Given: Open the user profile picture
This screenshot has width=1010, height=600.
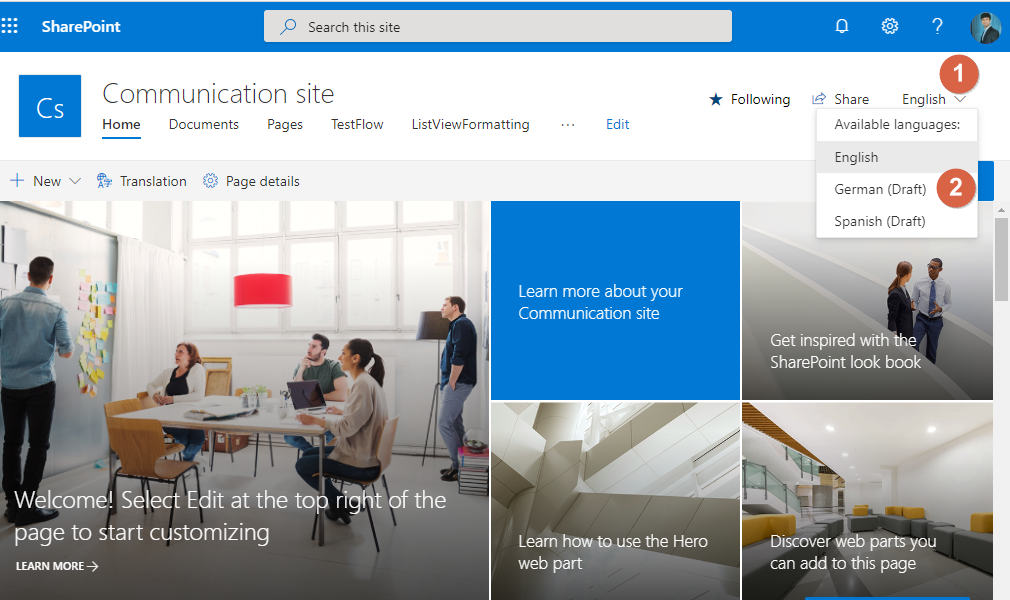Looking at the screenshot, I should (986, 27).
